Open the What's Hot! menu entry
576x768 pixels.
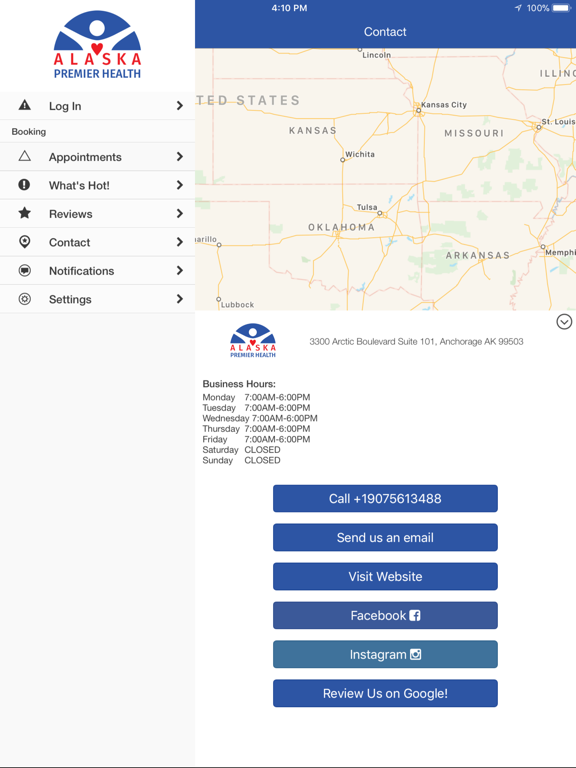click(97, 185)
